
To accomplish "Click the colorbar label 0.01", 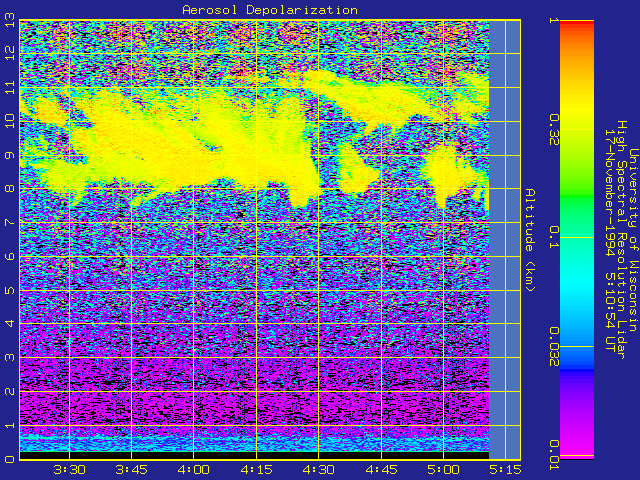I will point(554,455).
